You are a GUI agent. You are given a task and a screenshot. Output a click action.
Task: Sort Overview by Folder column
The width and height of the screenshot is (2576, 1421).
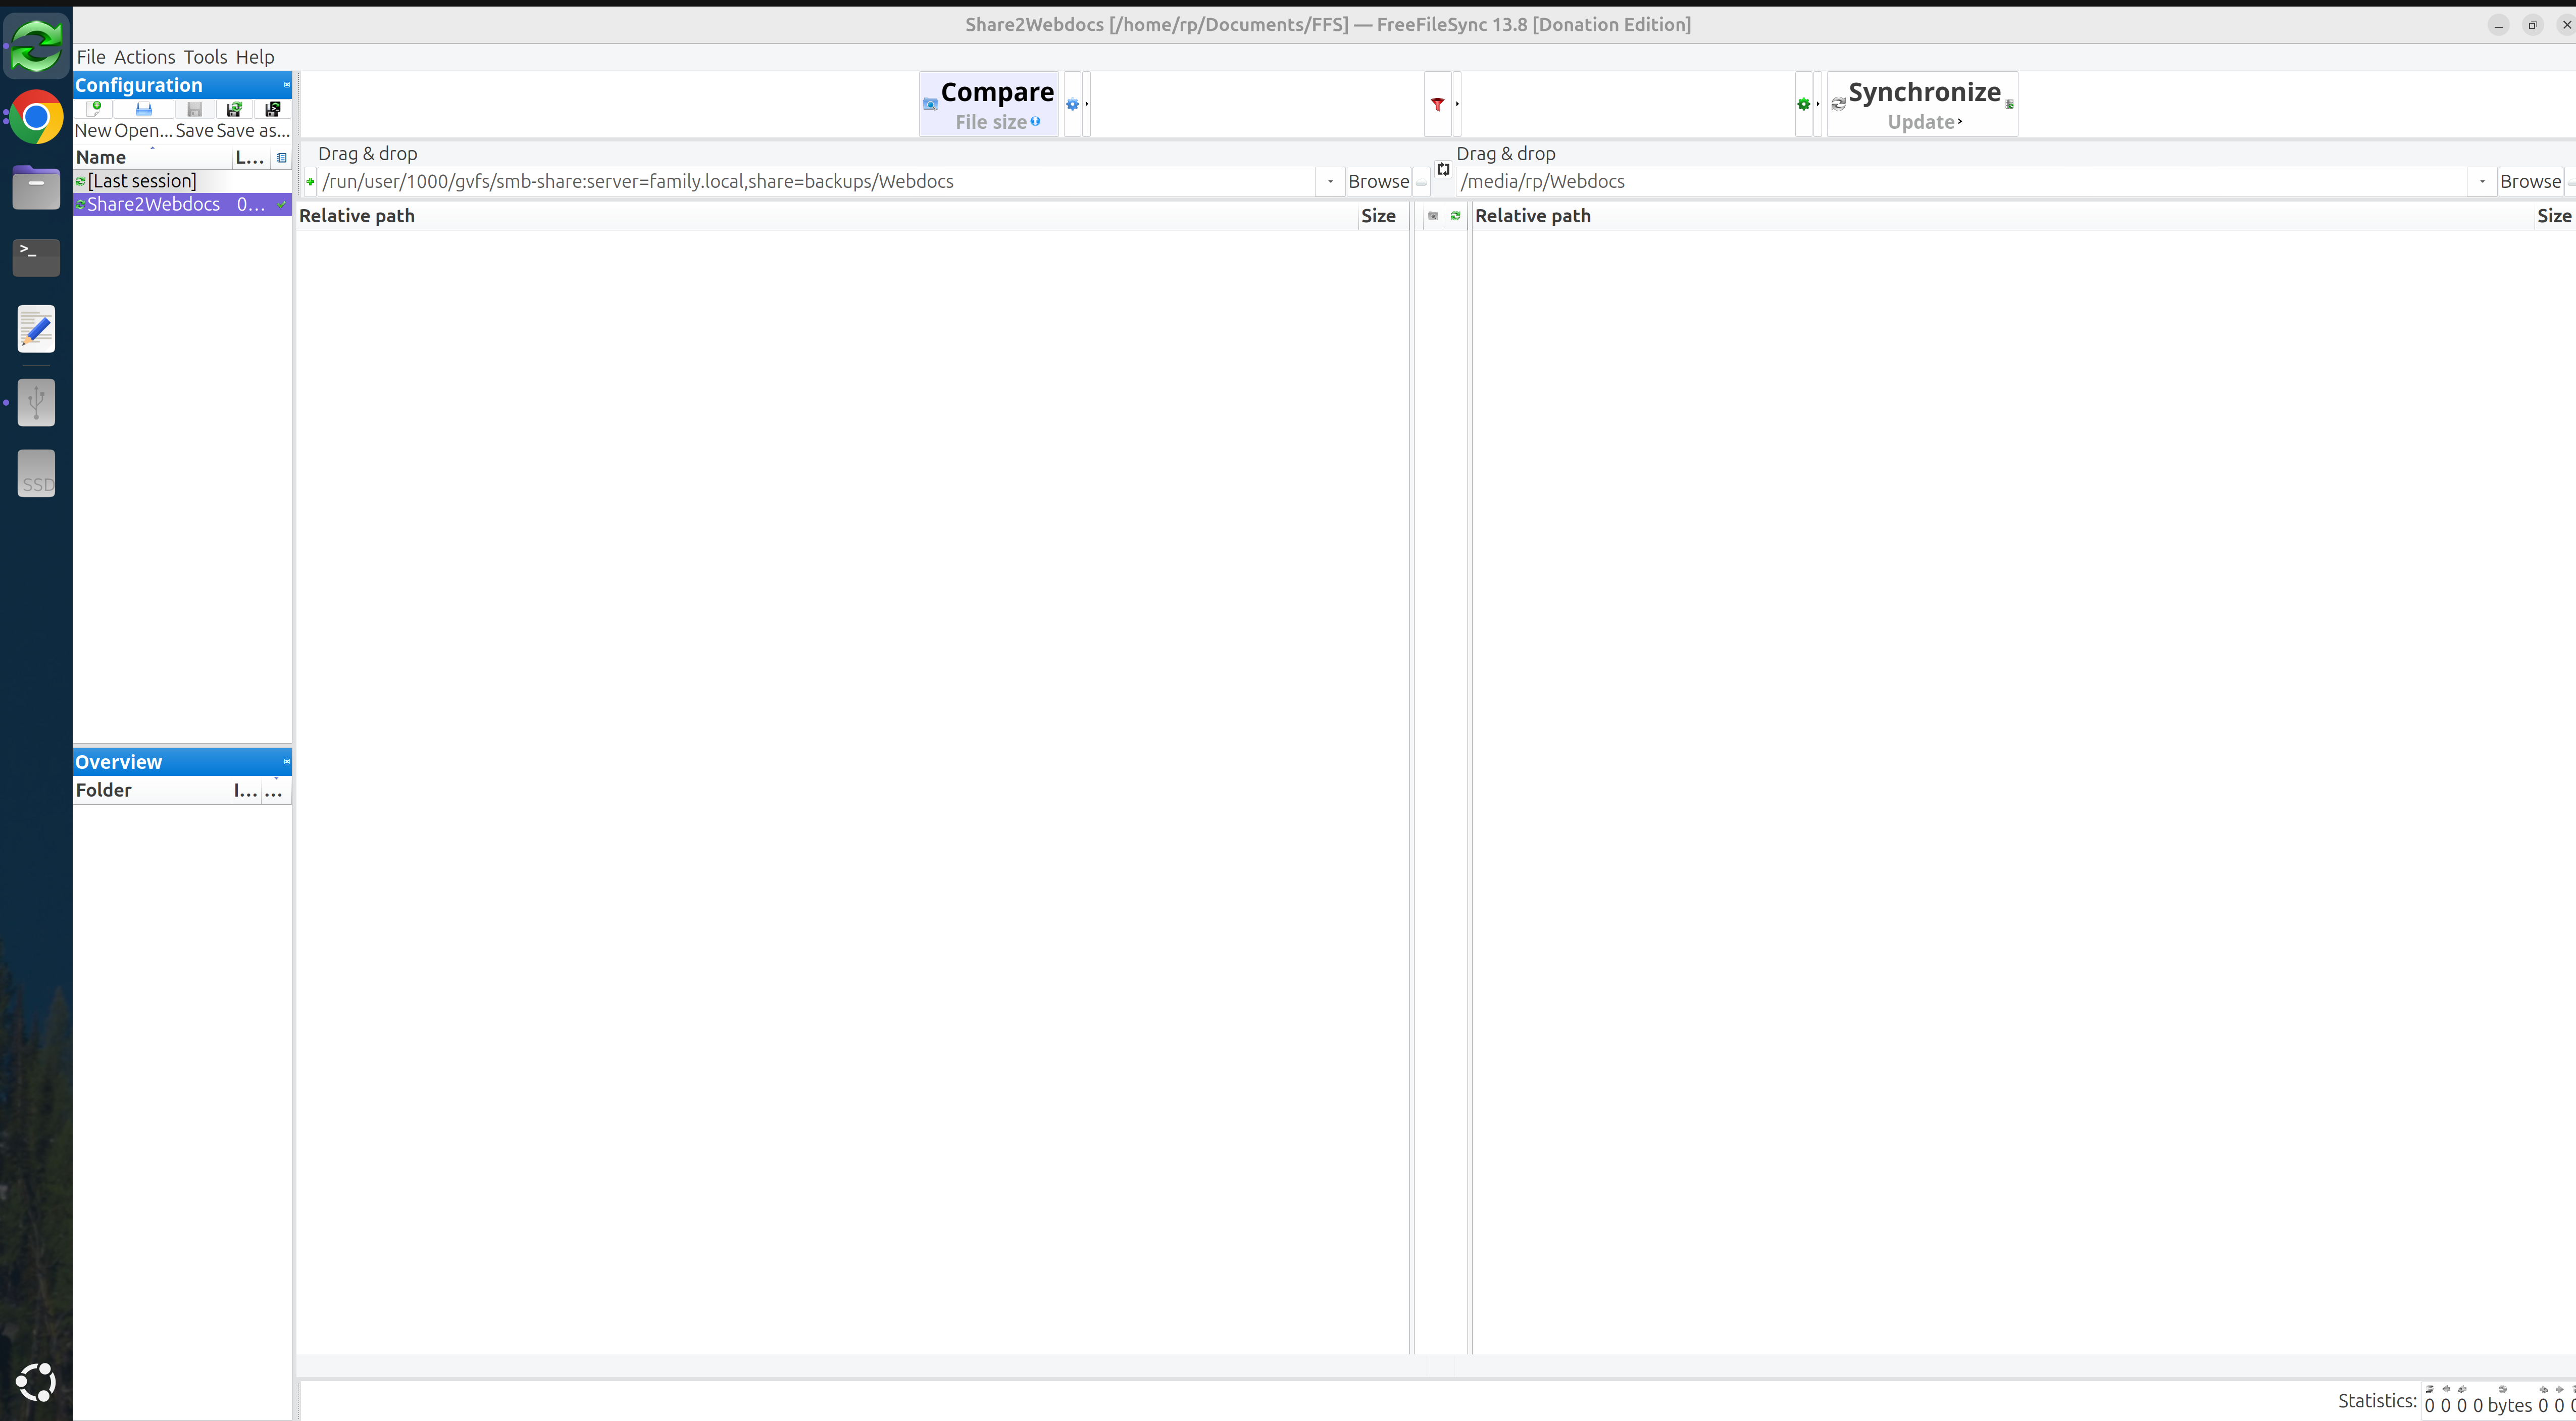(x=152, y=791)
